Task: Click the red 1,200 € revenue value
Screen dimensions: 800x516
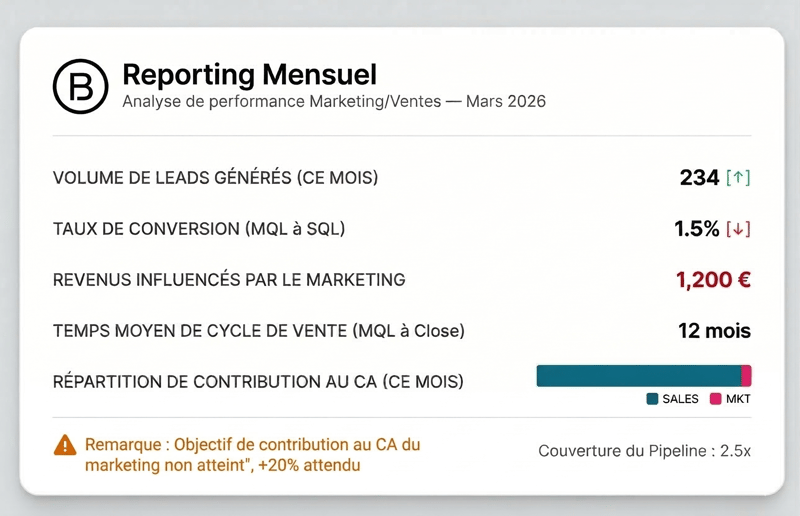Action: [x=713, y=280]
